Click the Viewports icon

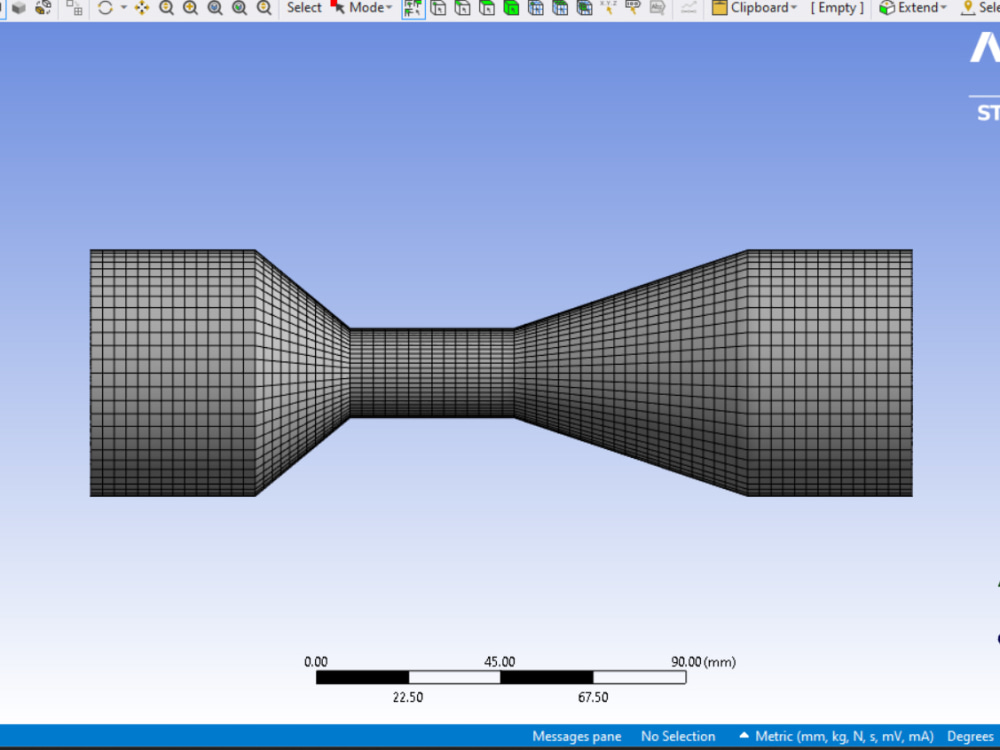tap(73, 8)
